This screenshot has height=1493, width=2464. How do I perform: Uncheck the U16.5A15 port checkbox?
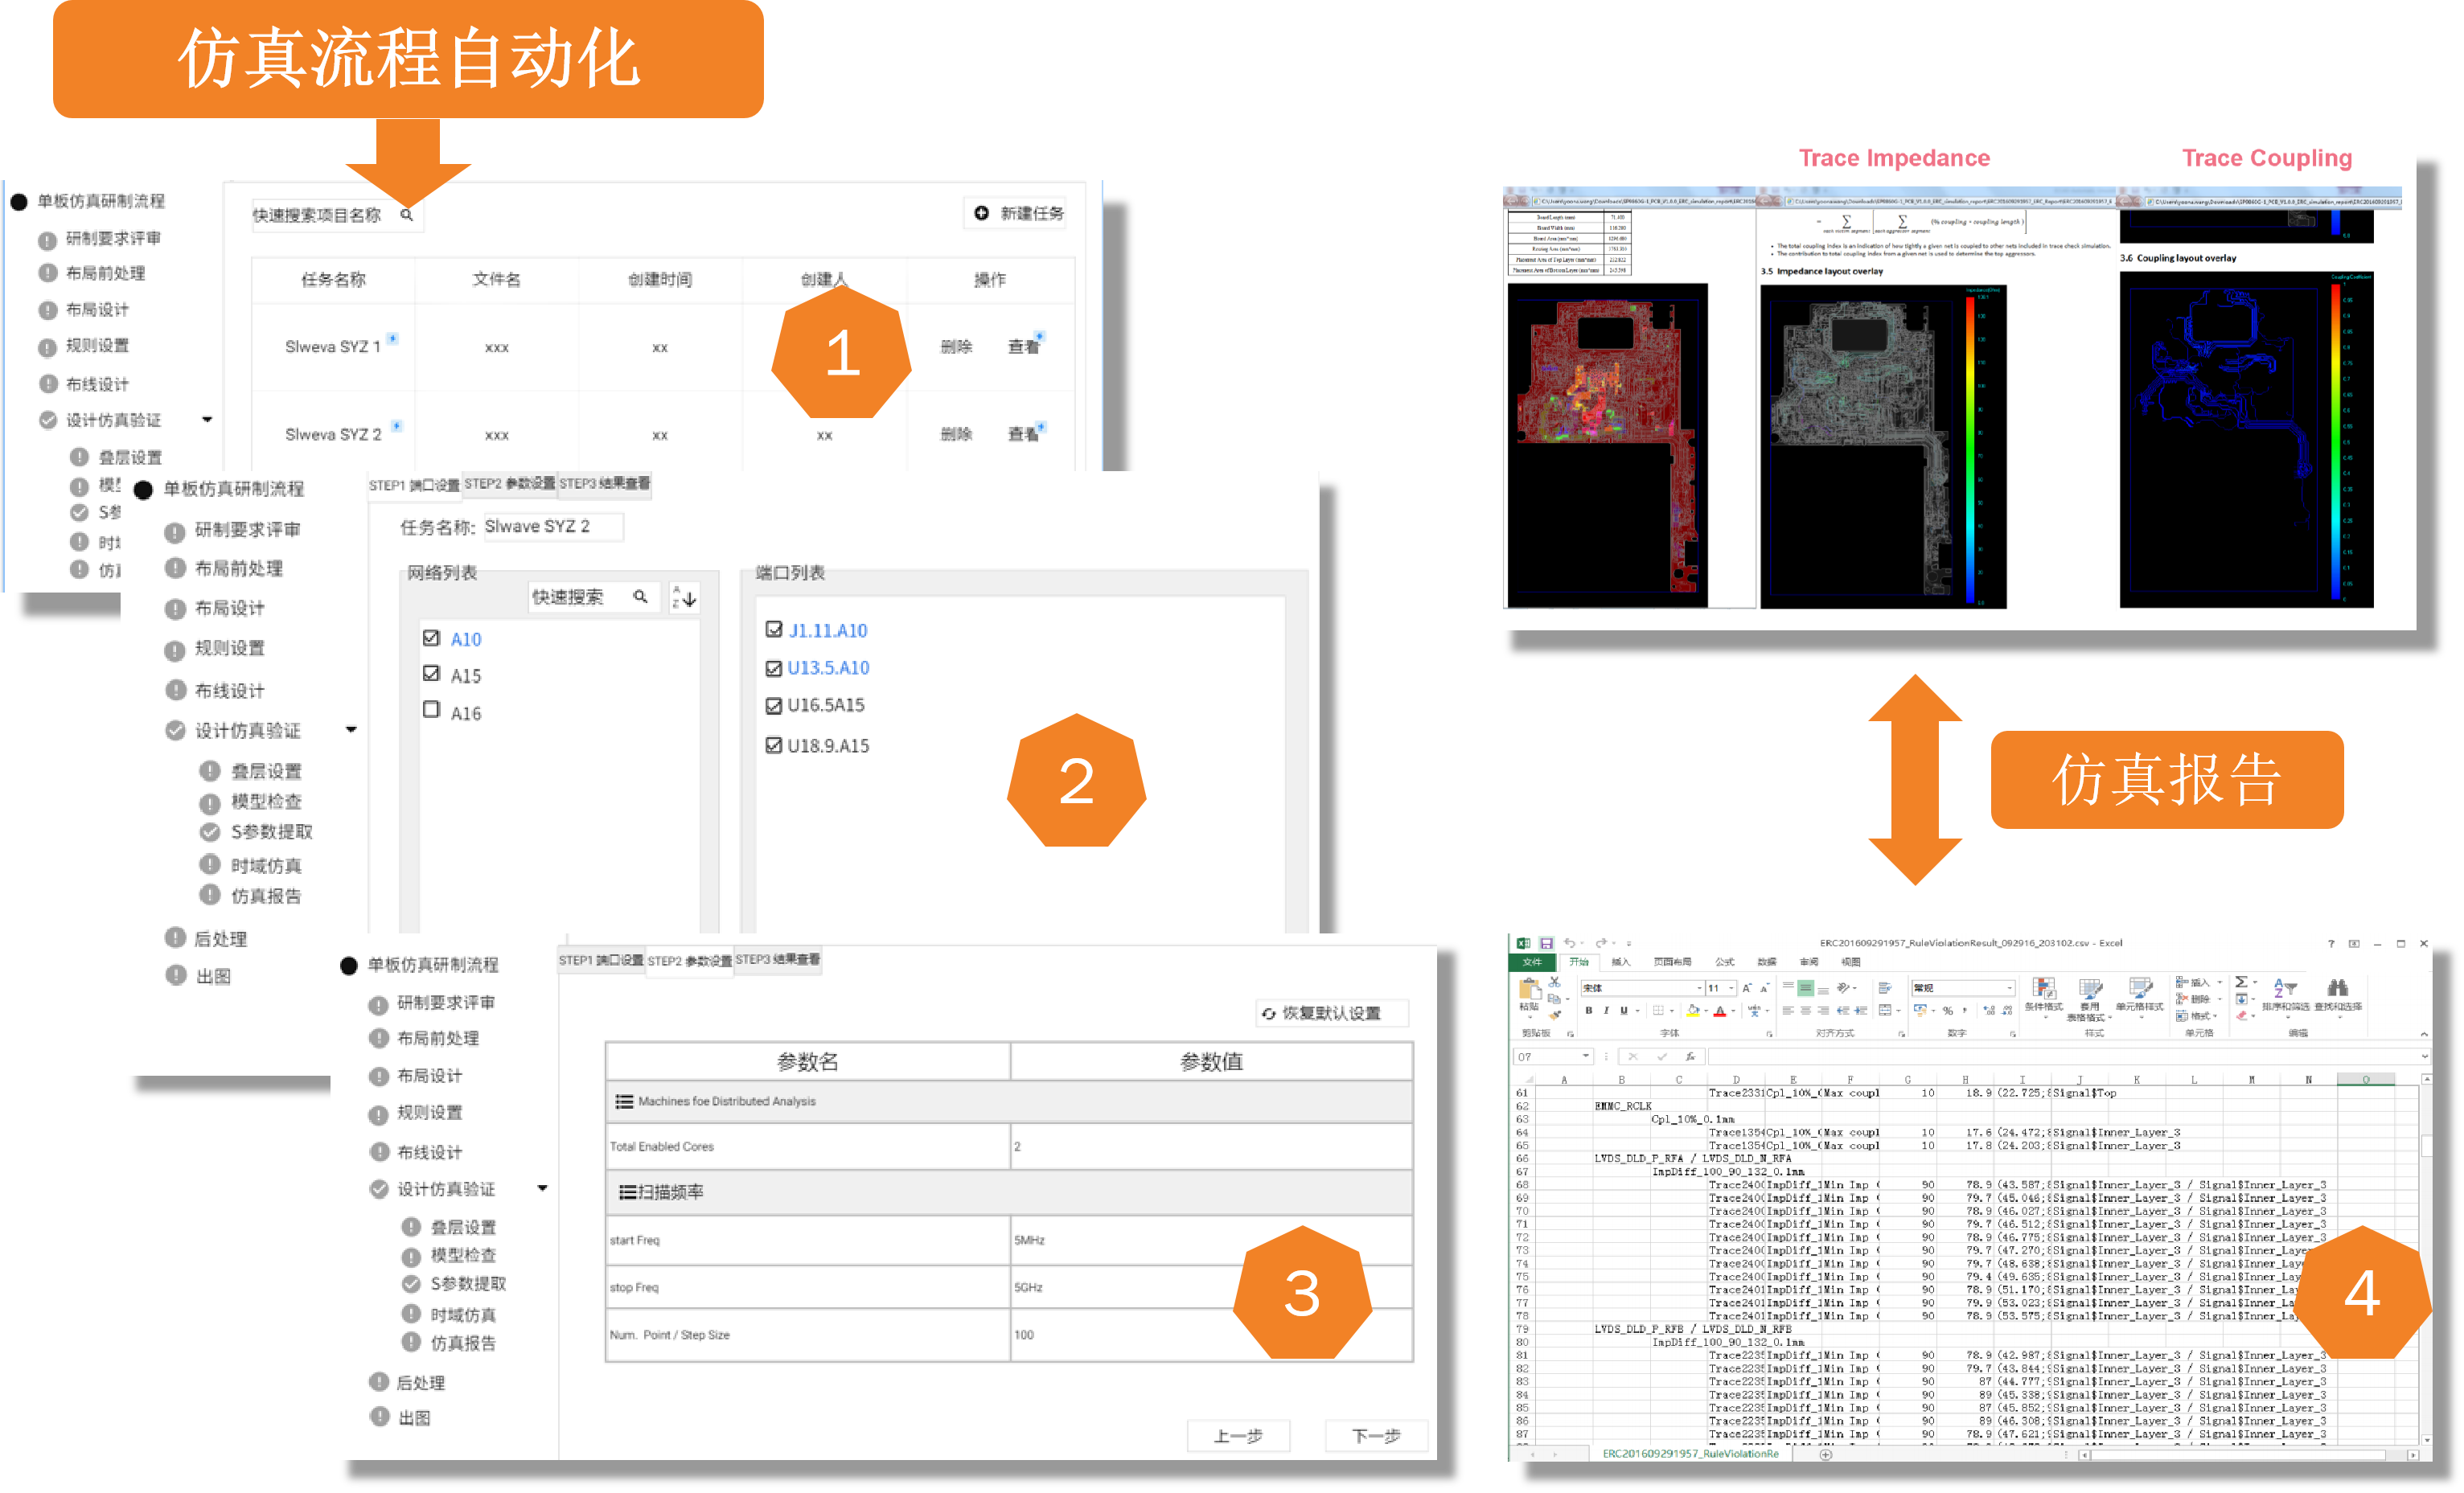point(773,706)
